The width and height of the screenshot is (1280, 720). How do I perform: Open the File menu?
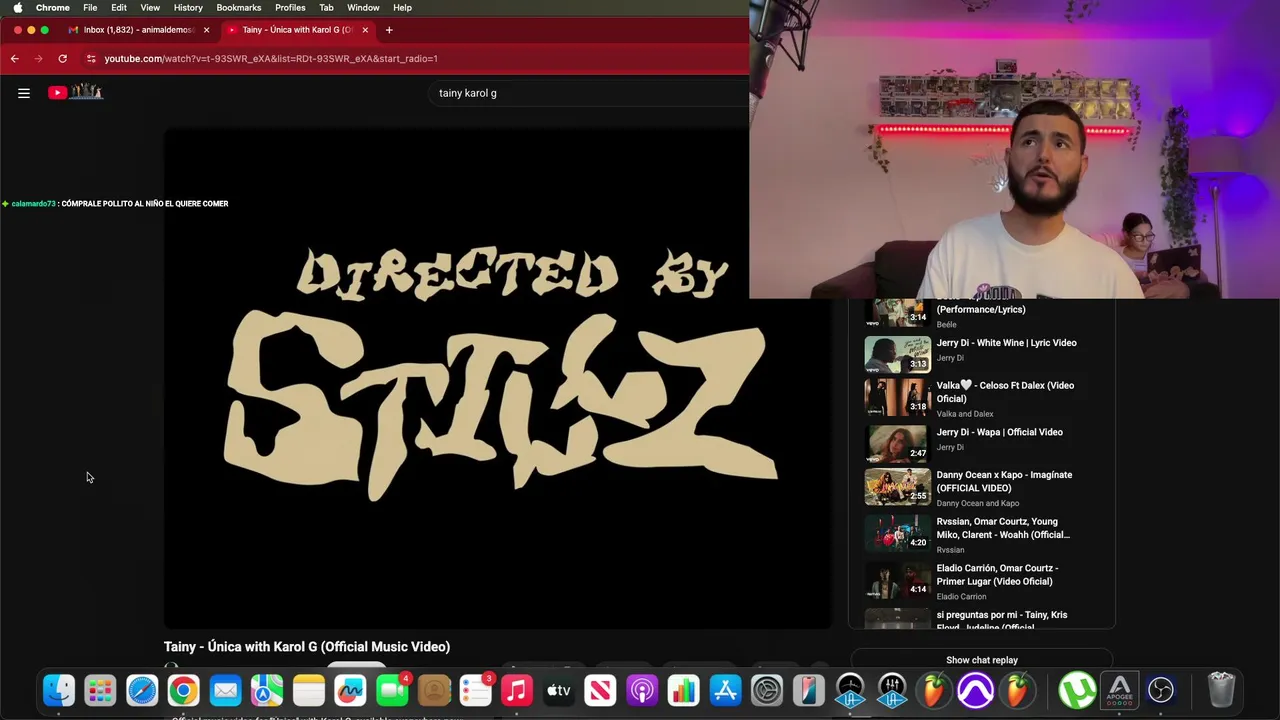tap(90, 7)
